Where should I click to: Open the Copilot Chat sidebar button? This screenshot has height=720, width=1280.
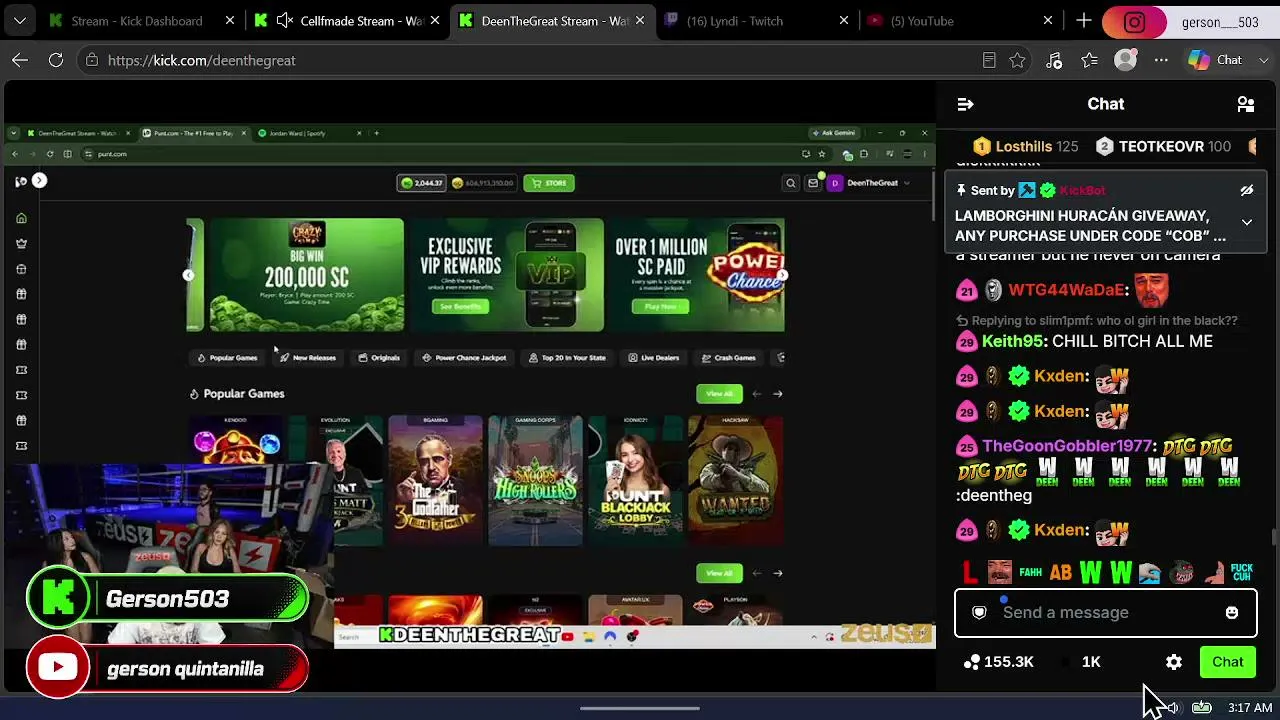1215,60
